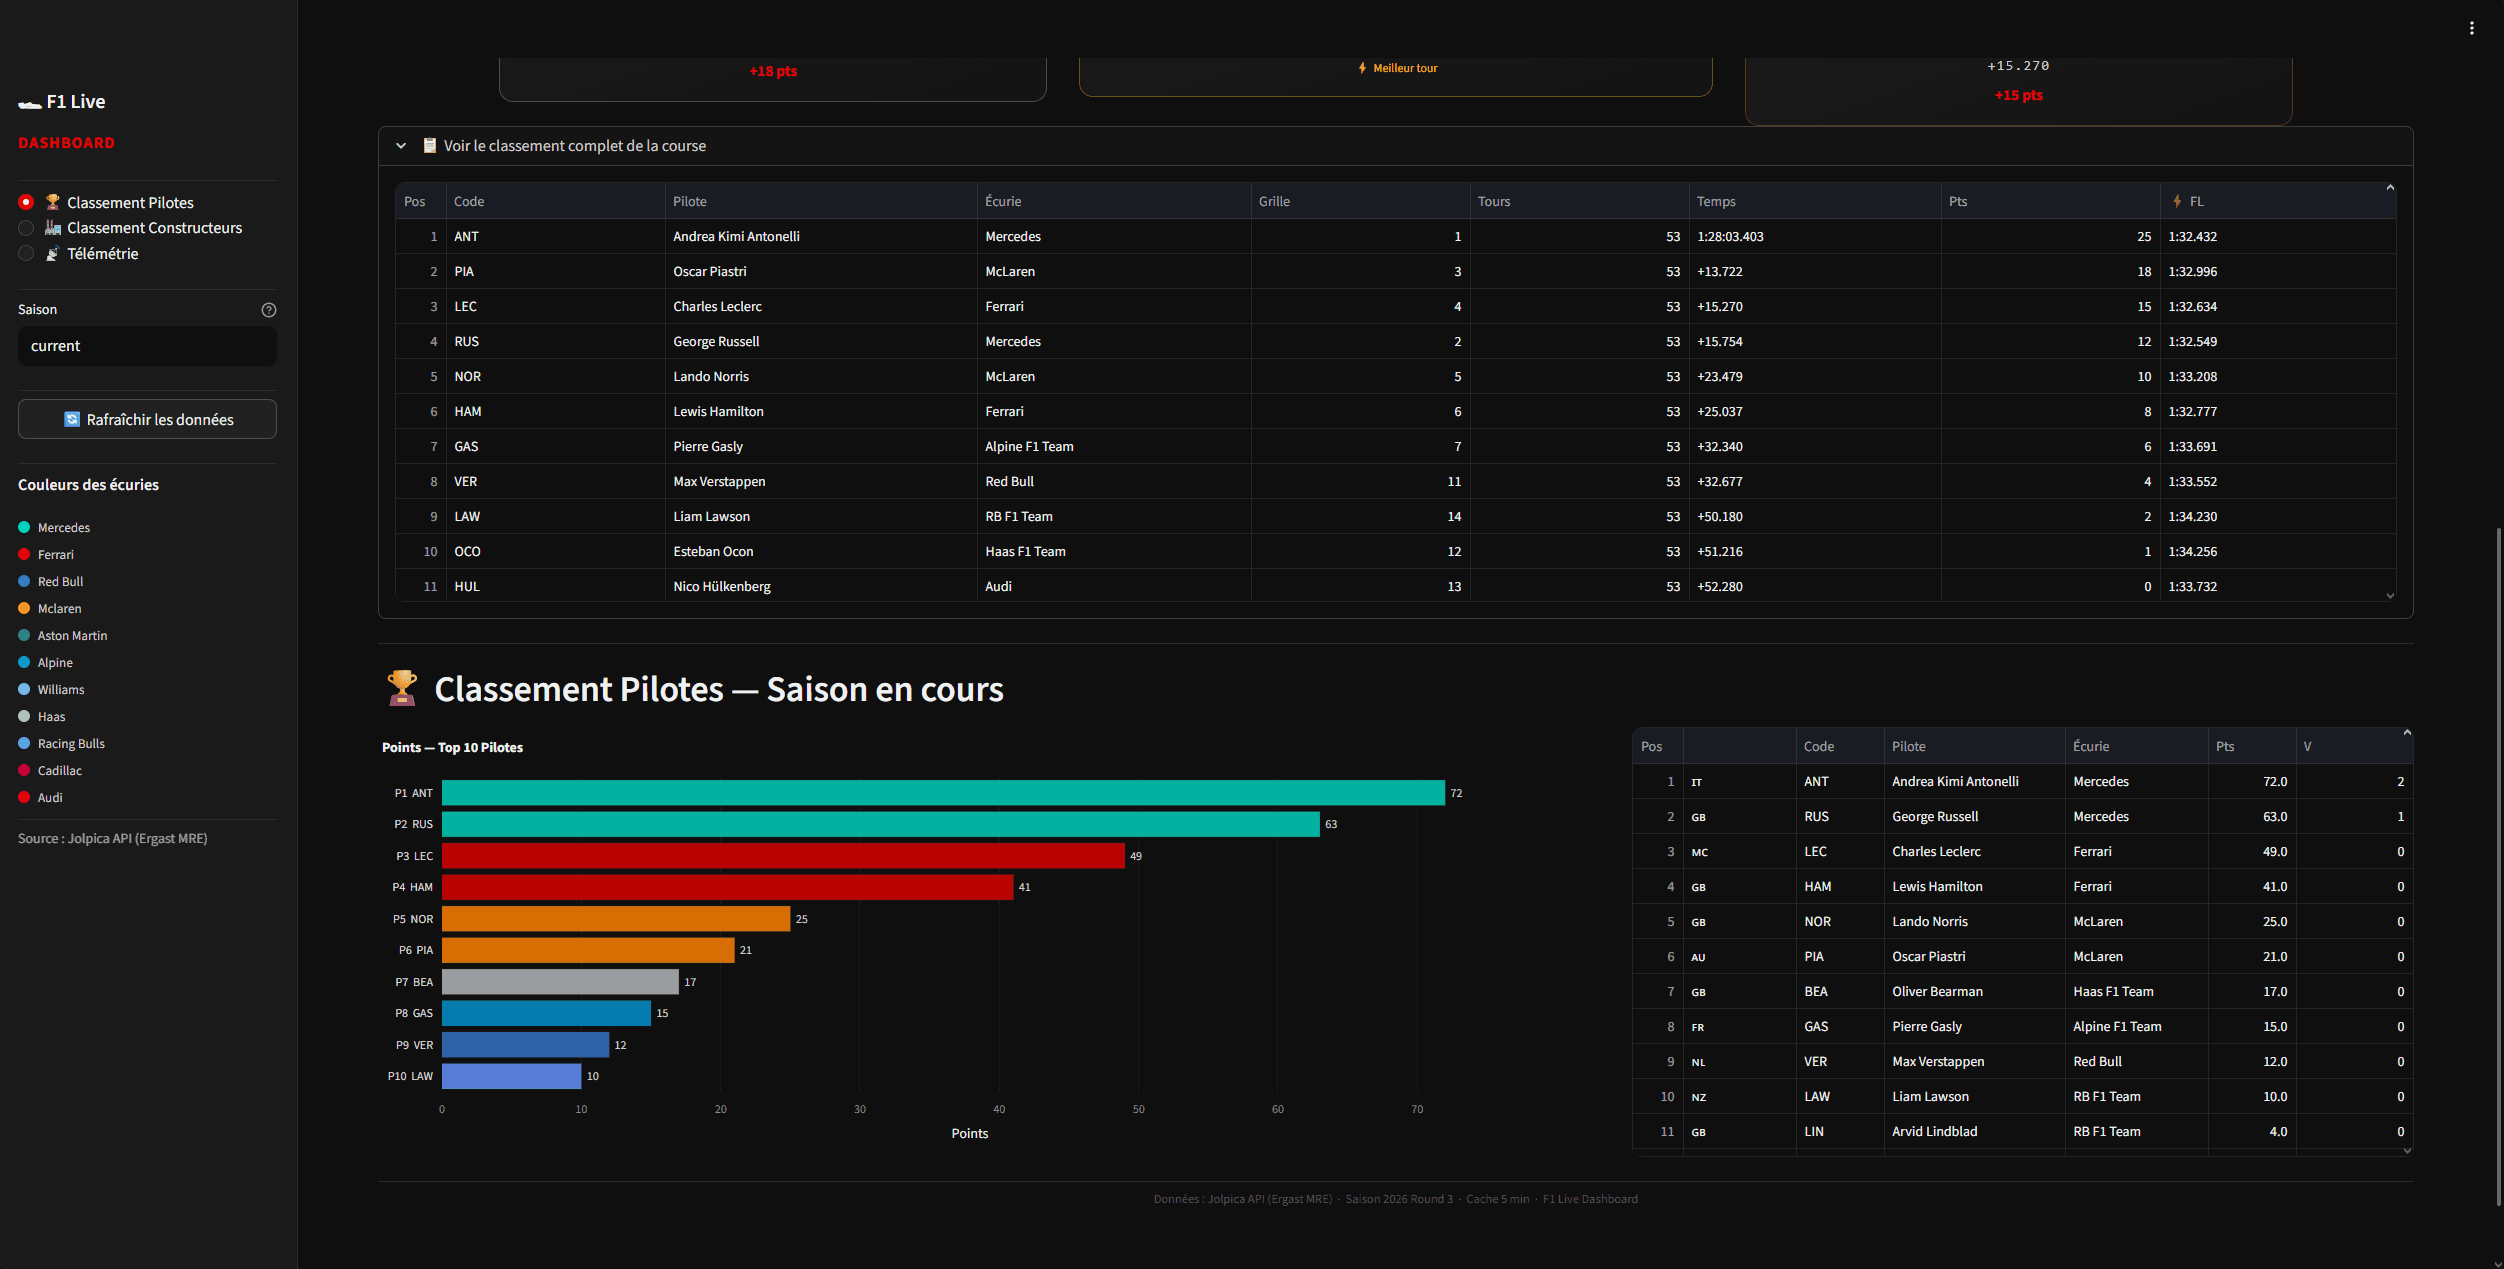Screen dimensions: 2504x1269
Task: Click the factory icon beside Classement Constructeurs
Action: pos(52,227)
